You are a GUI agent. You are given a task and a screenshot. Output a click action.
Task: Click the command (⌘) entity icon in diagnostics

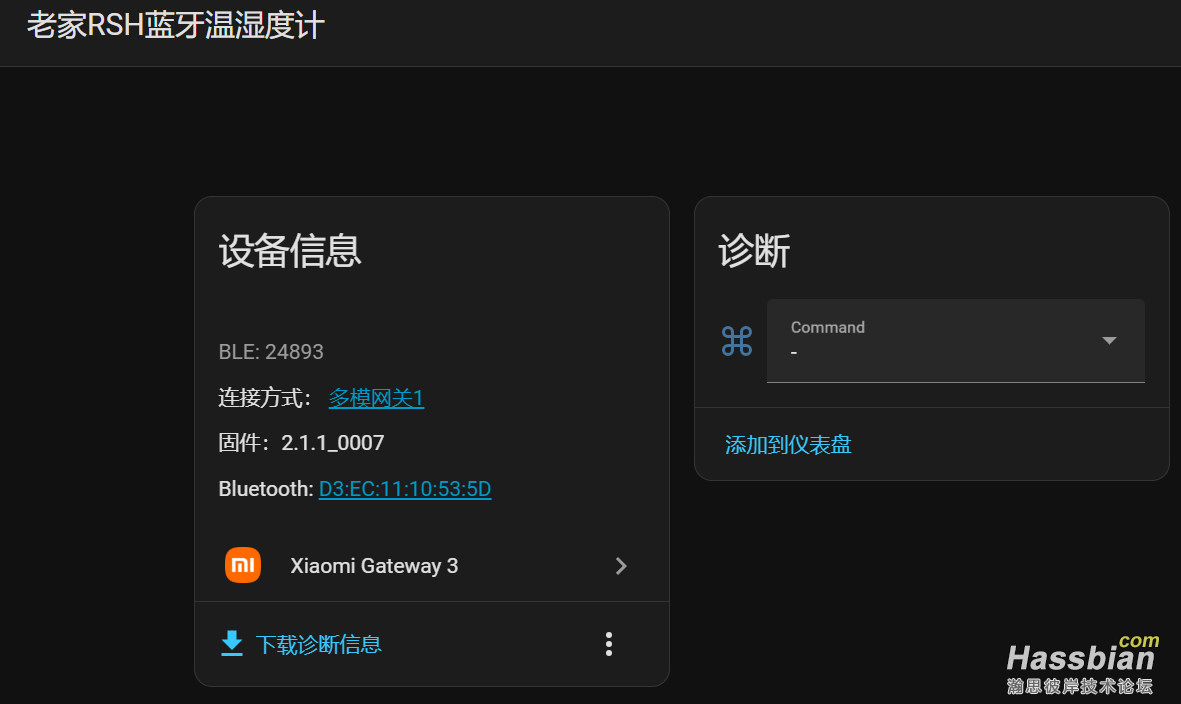click(736, 340)
